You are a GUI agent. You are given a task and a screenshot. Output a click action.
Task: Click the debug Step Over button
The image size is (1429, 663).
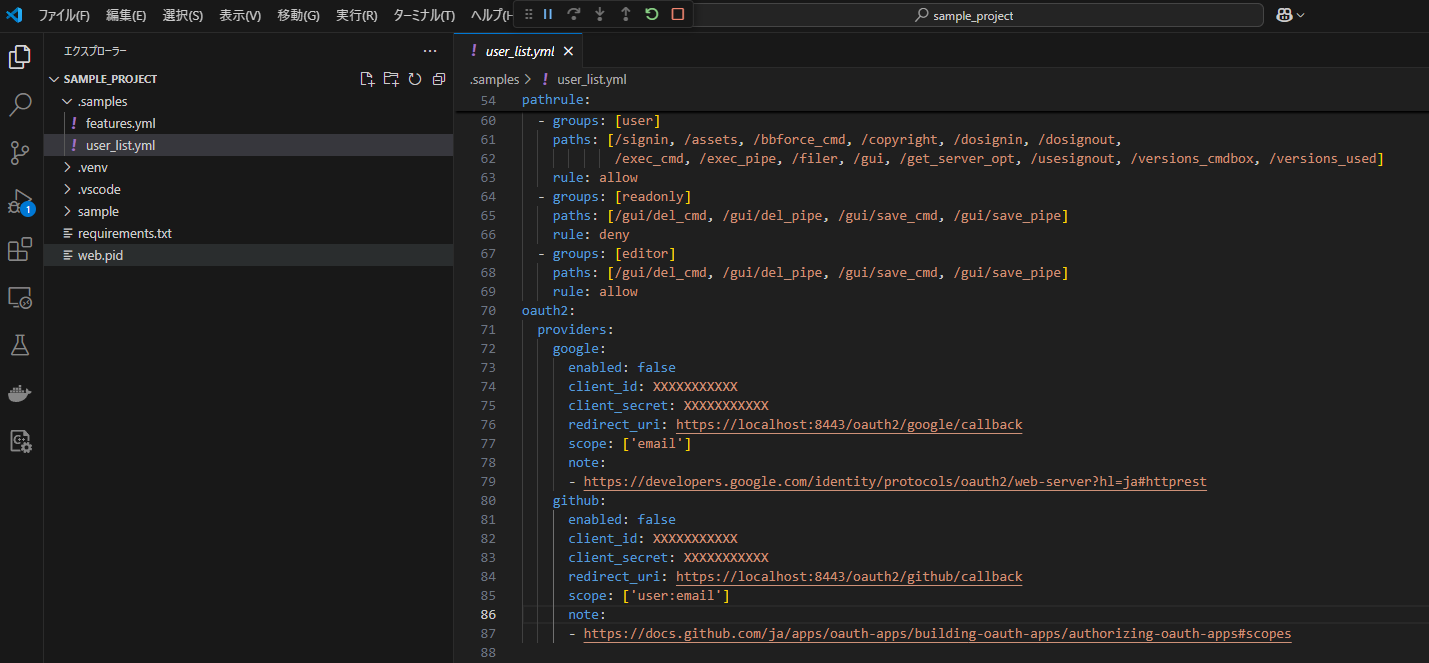point(574,14)
